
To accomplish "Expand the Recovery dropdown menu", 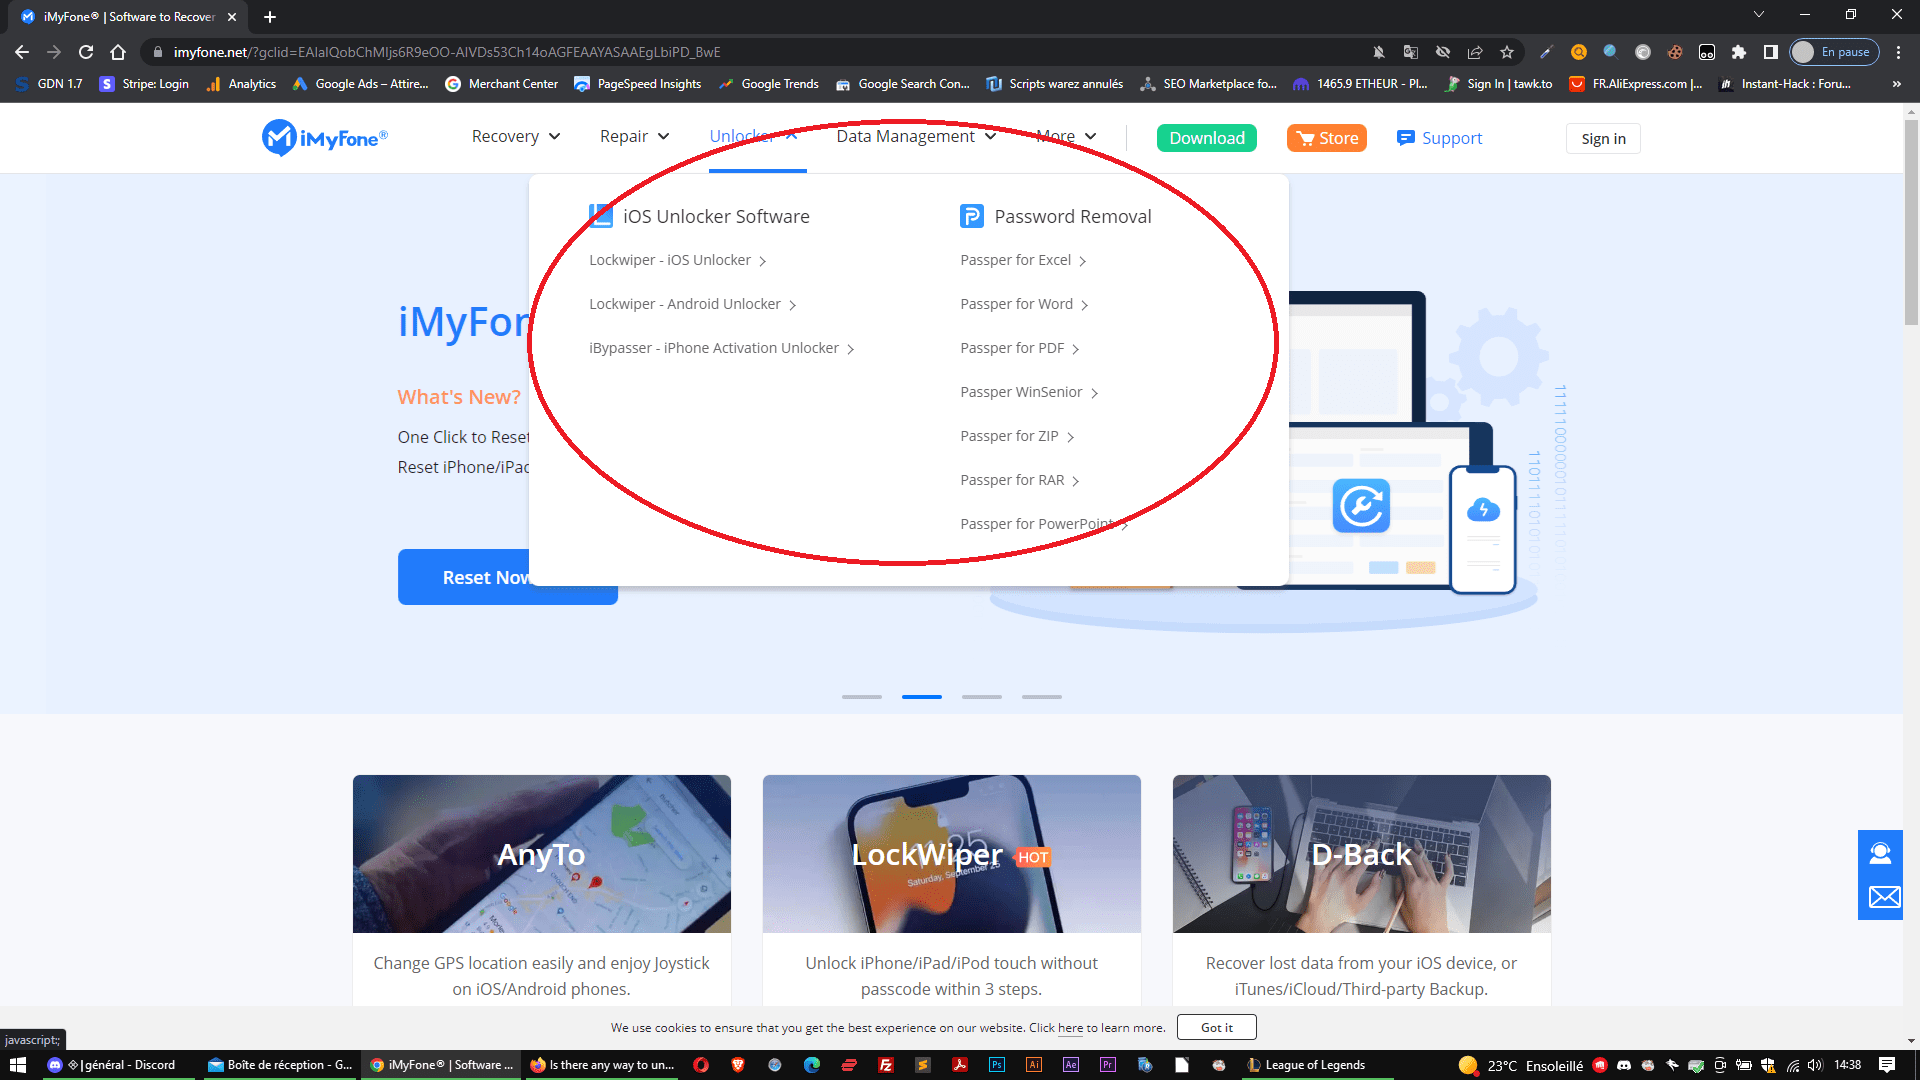I will click(x=516, y=137).
